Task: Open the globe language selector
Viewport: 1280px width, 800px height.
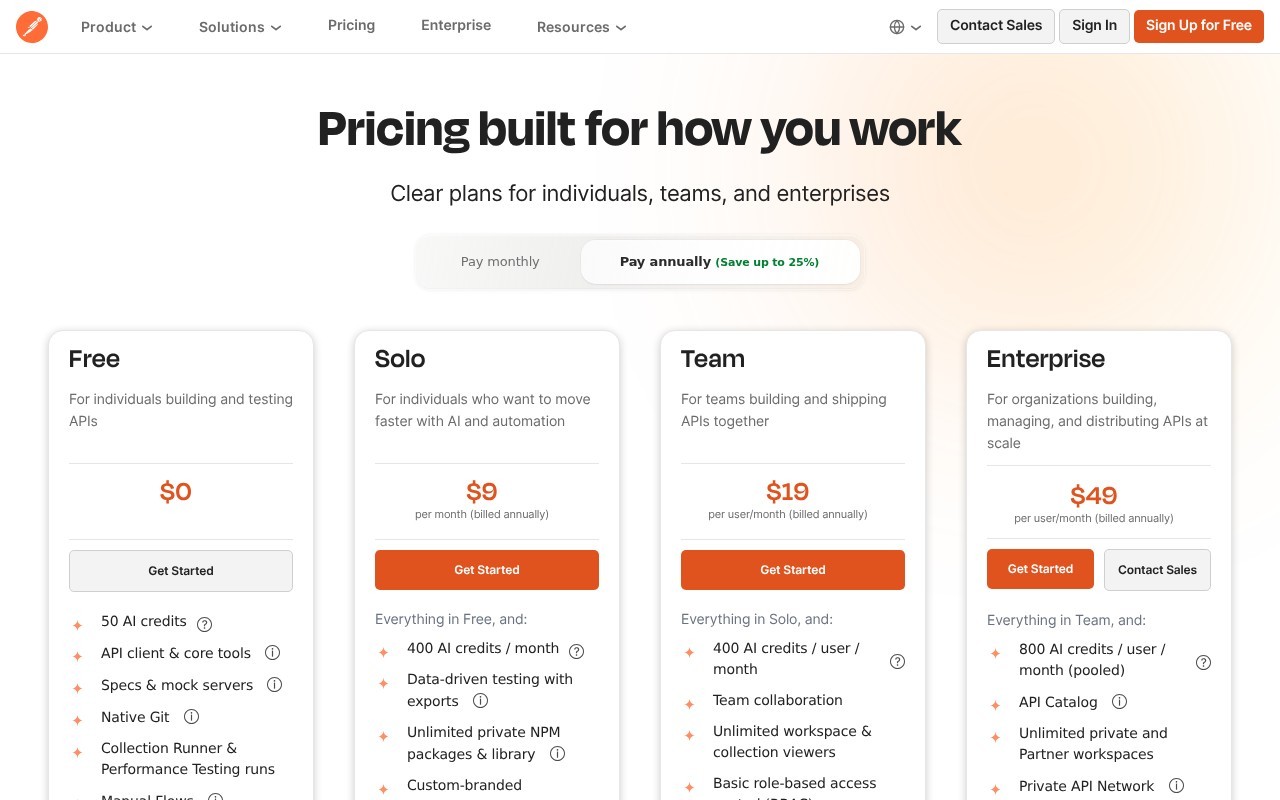Action: click(x=905, y=27)
